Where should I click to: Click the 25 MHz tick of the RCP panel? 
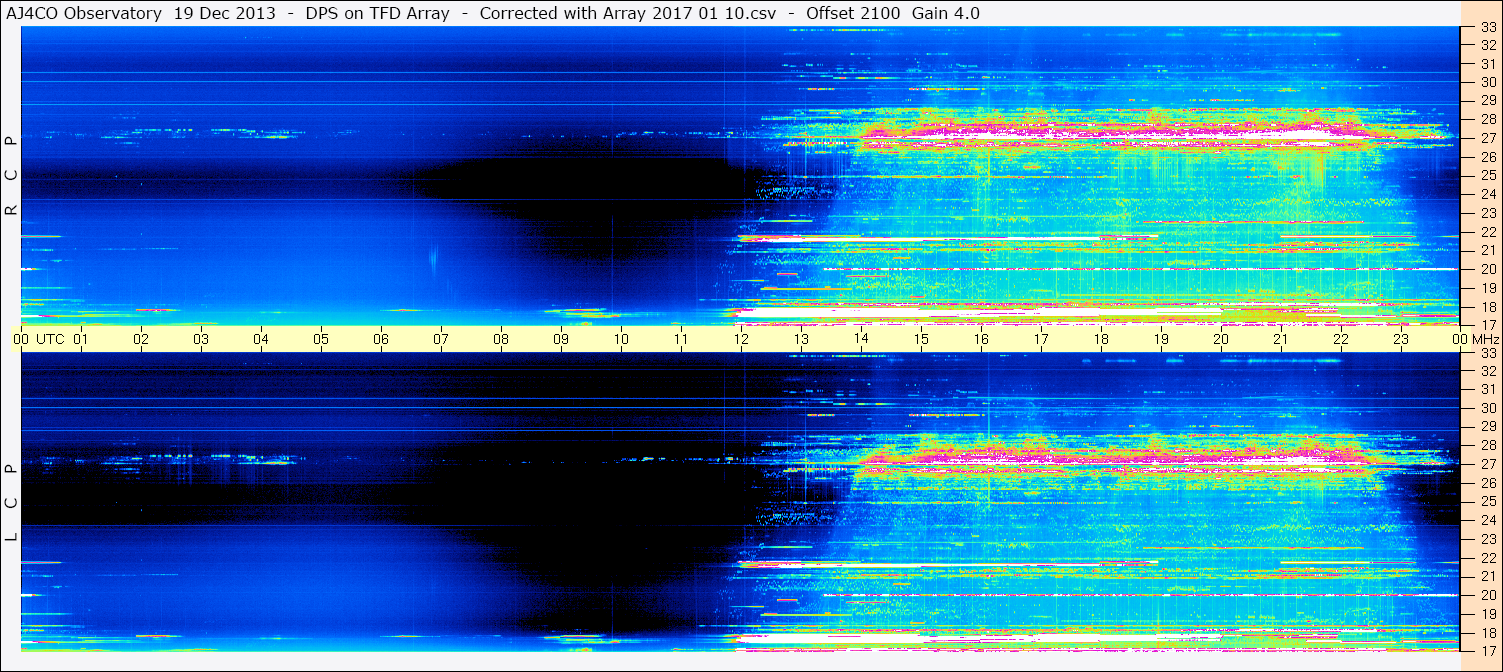coord(1487,176)
